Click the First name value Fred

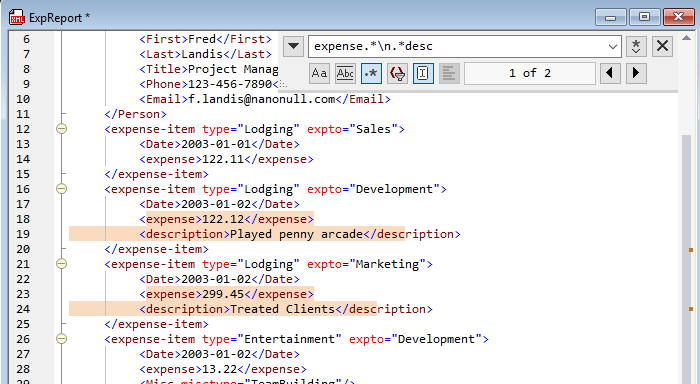tap(202, 39)
